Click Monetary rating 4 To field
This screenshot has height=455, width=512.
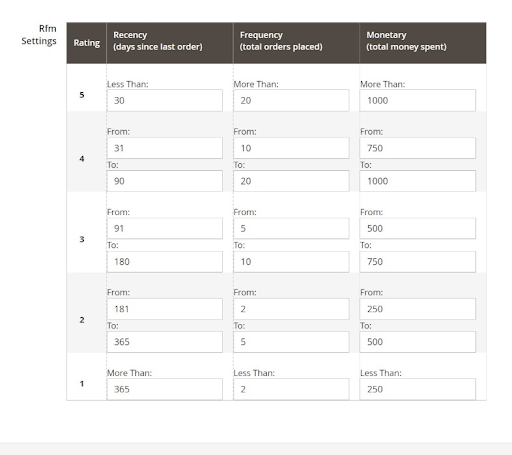point(418,181)
